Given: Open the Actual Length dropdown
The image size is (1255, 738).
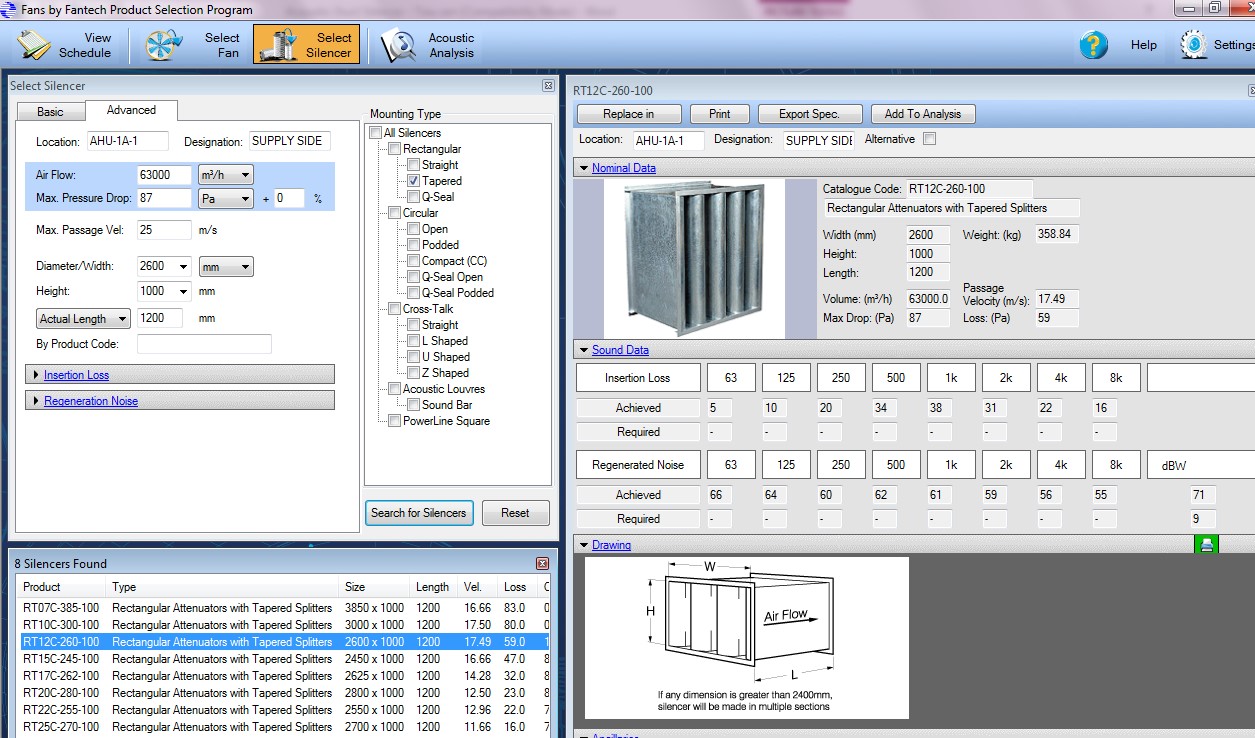Looking at the screenshot, I should [x=84, y=319].
